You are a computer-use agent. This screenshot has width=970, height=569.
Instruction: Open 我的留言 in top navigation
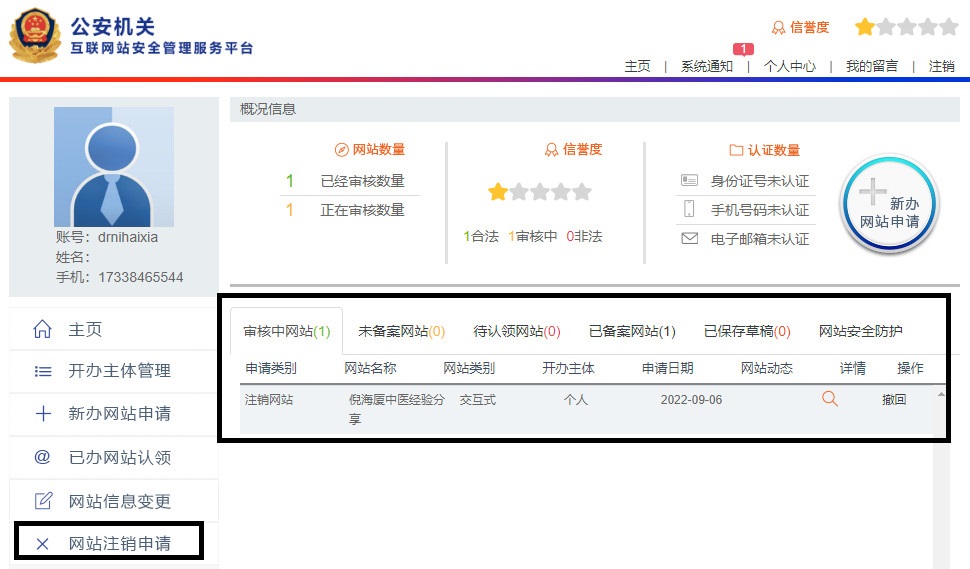pyautogui.click(x=872, y=66)
